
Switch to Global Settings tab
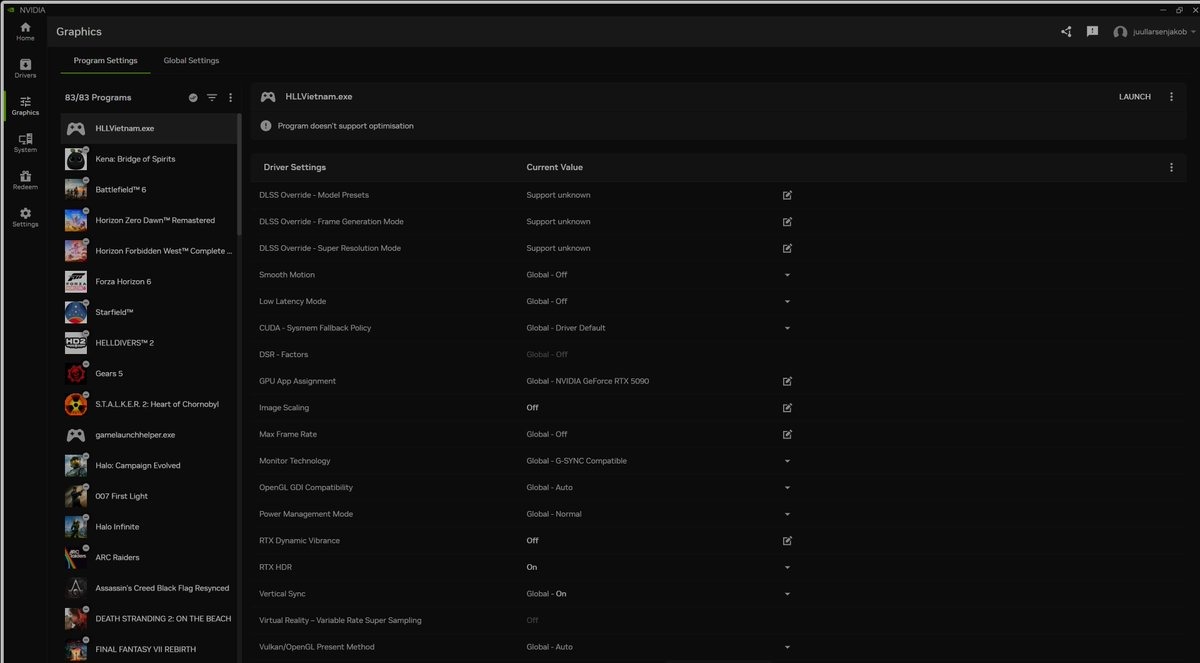click(191, 61)
